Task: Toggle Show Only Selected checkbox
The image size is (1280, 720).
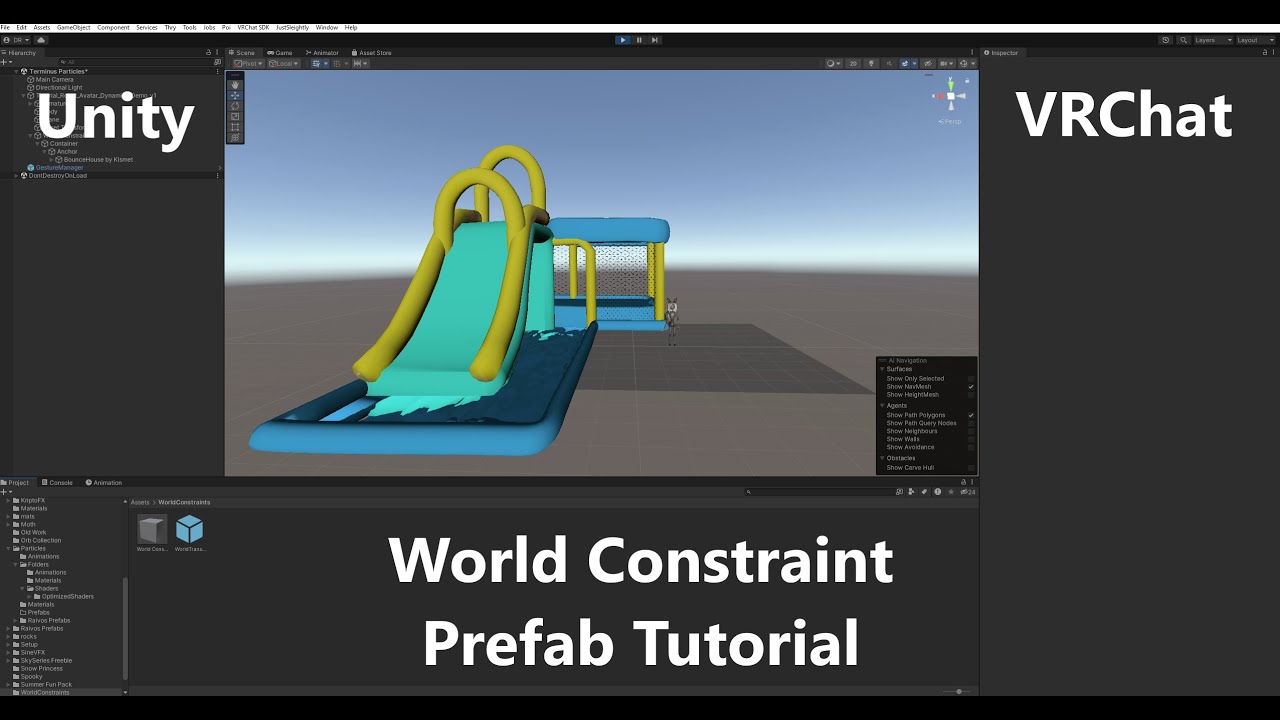Action: tap(971, 379)
